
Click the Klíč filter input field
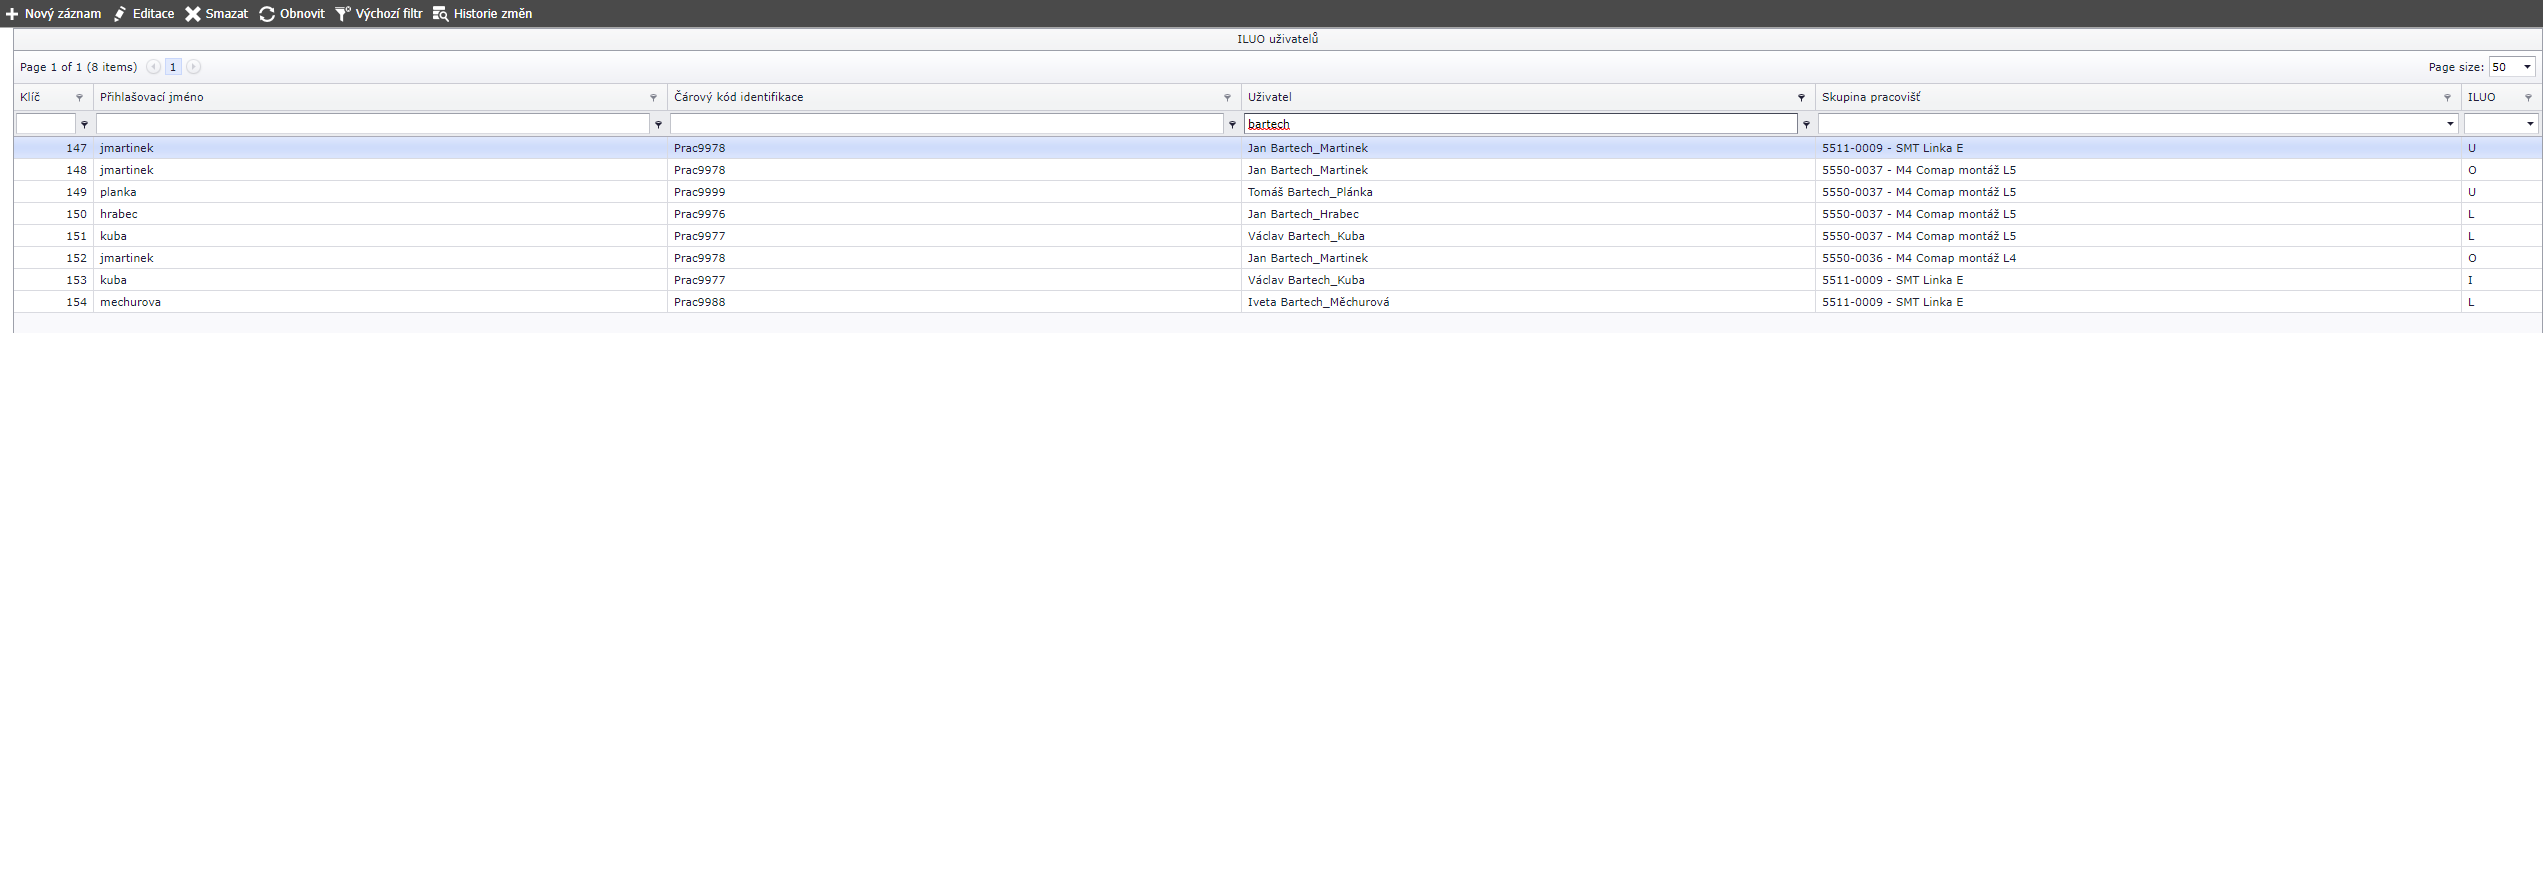[x=46, y=124]
